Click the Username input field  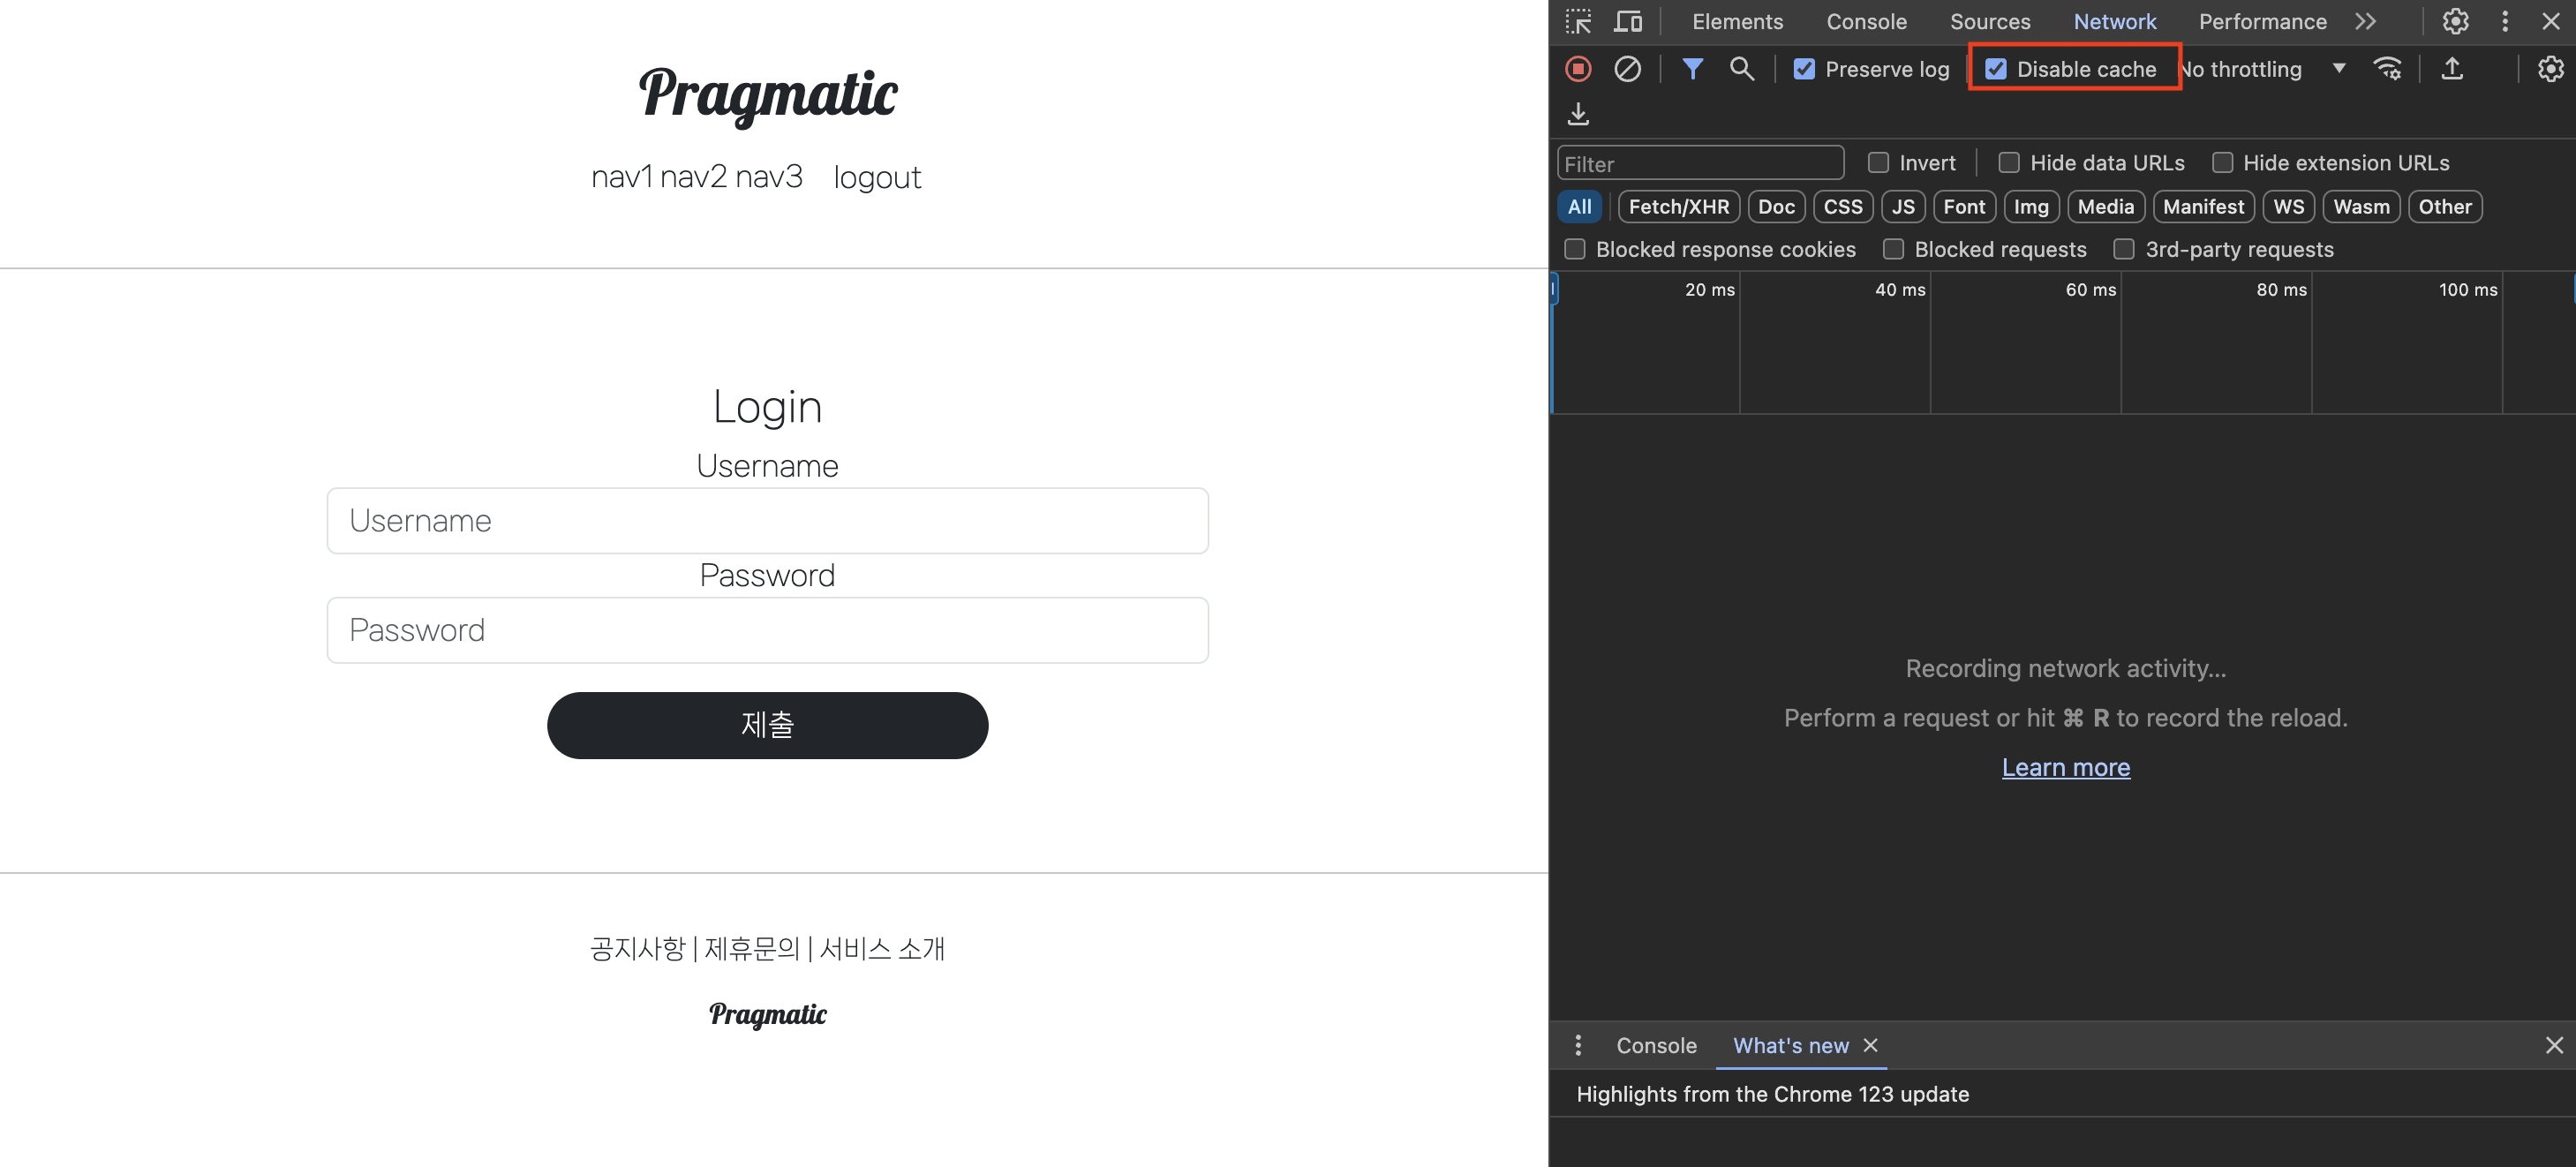click(767, 521)
